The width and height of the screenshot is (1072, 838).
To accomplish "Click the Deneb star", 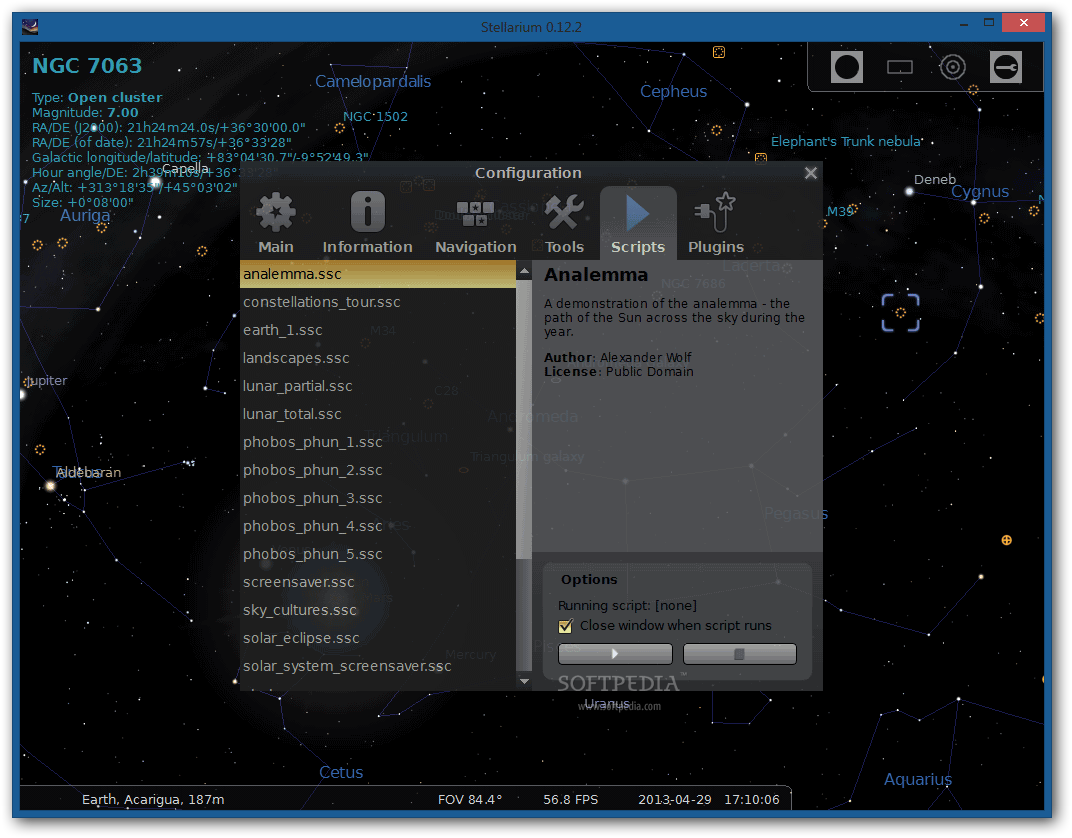I will tap(909, 192).
